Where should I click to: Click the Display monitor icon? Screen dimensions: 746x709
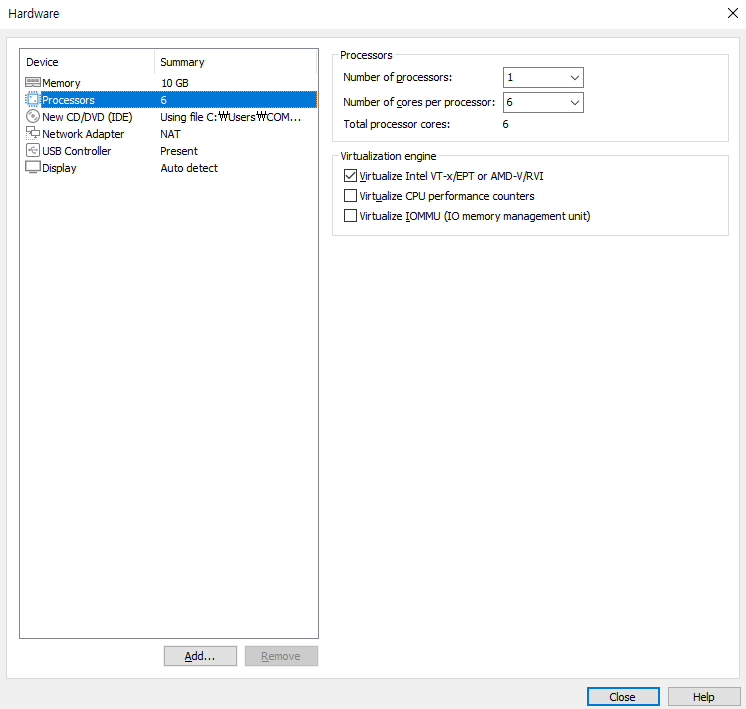[33, 167]
